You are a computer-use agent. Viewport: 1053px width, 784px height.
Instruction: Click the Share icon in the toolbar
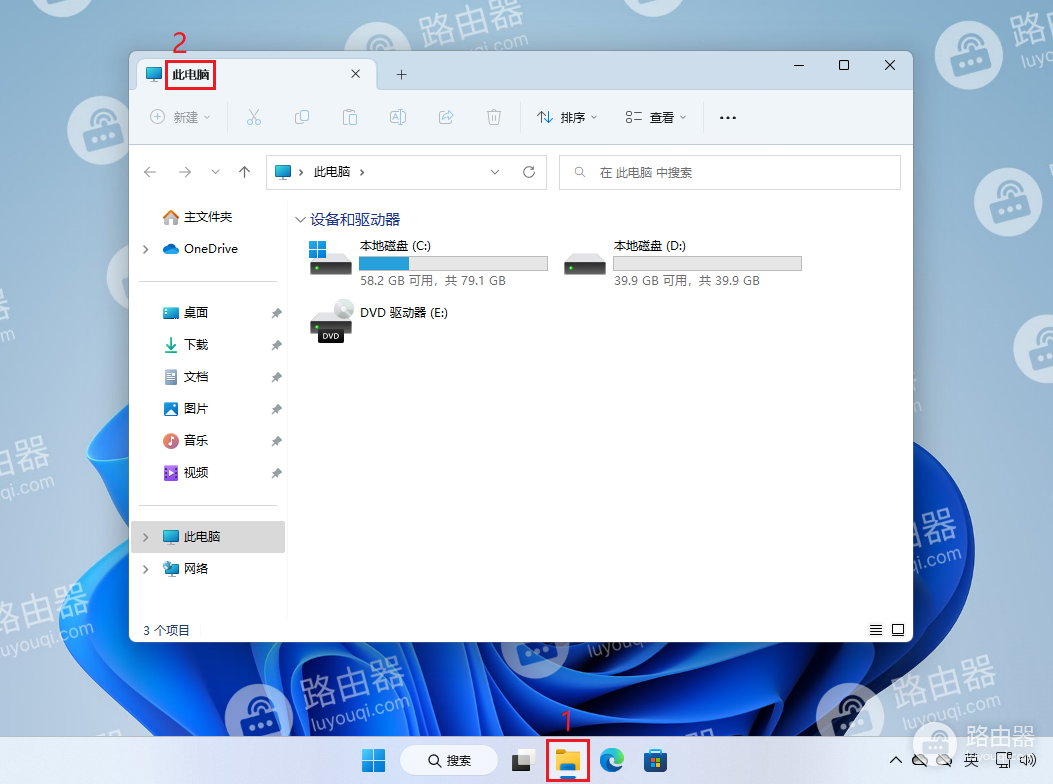pyautogui.click(x=445, y=117)
